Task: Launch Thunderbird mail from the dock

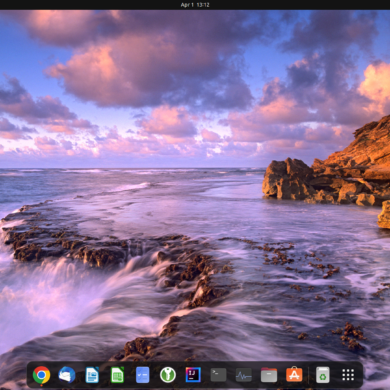Action: [67, 375]
